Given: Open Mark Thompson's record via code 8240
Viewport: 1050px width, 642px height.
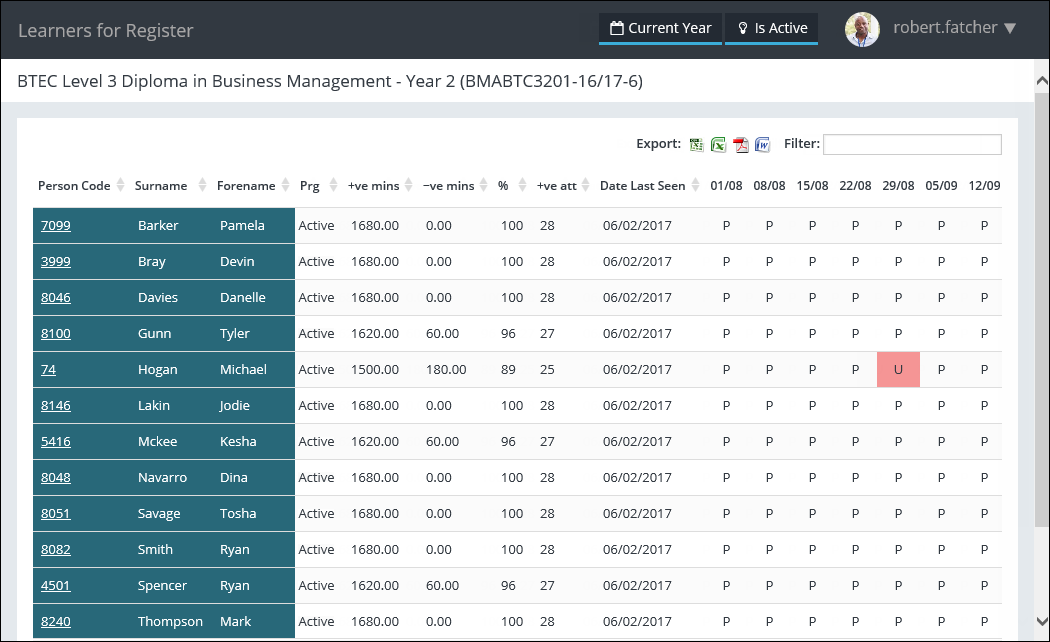Looking at the screenshot, I should pos(55,621).
